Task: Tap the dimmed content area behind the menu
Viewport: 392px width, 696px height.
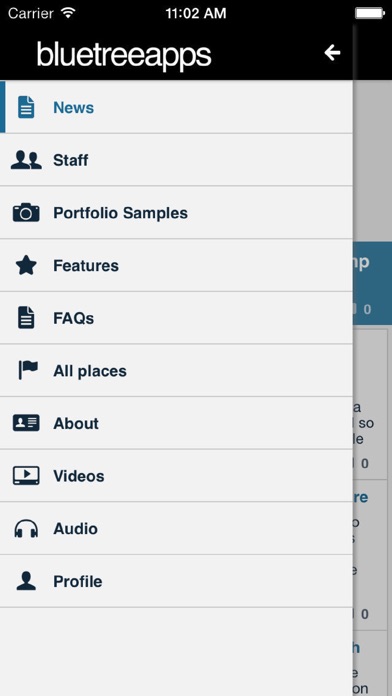Action: [x=372, y=388]
